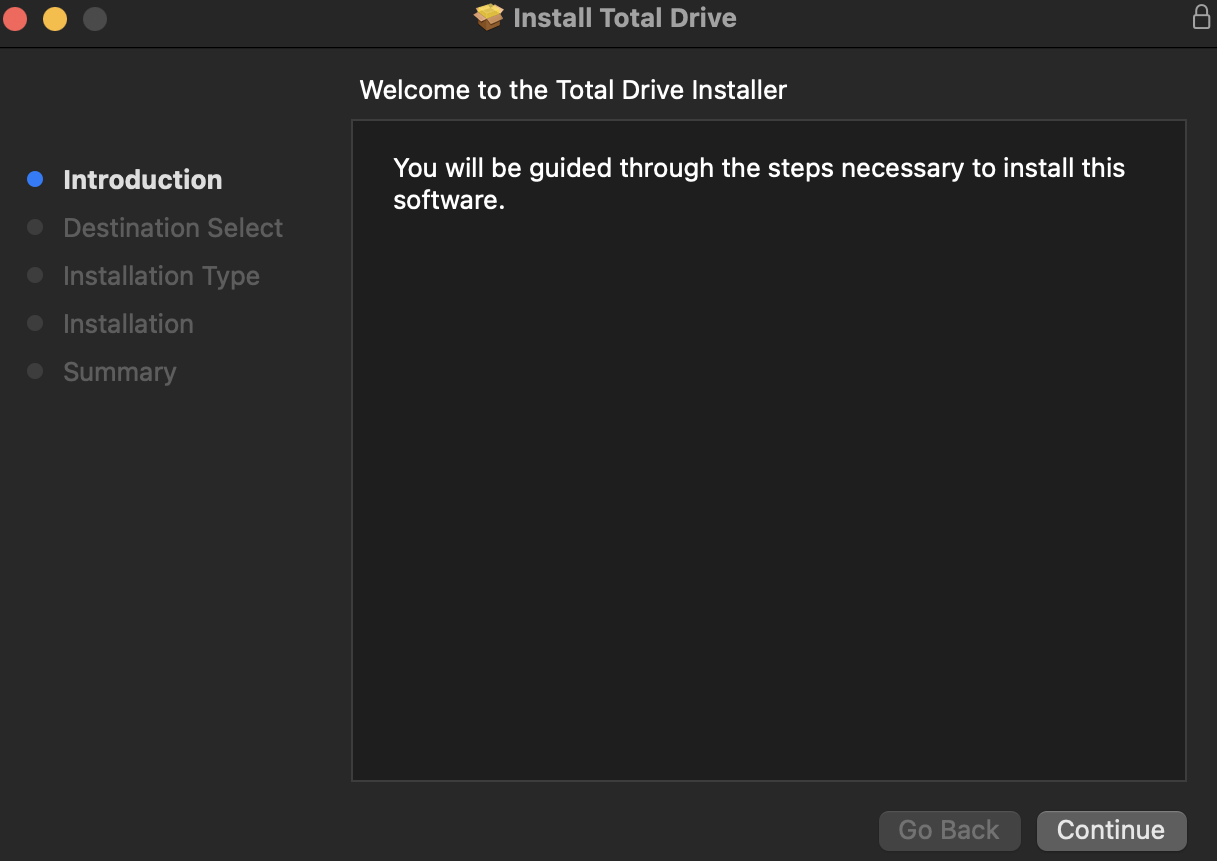Click the disabled Go Back button
Screen dimensions: 1217x861
pos(948,830)
